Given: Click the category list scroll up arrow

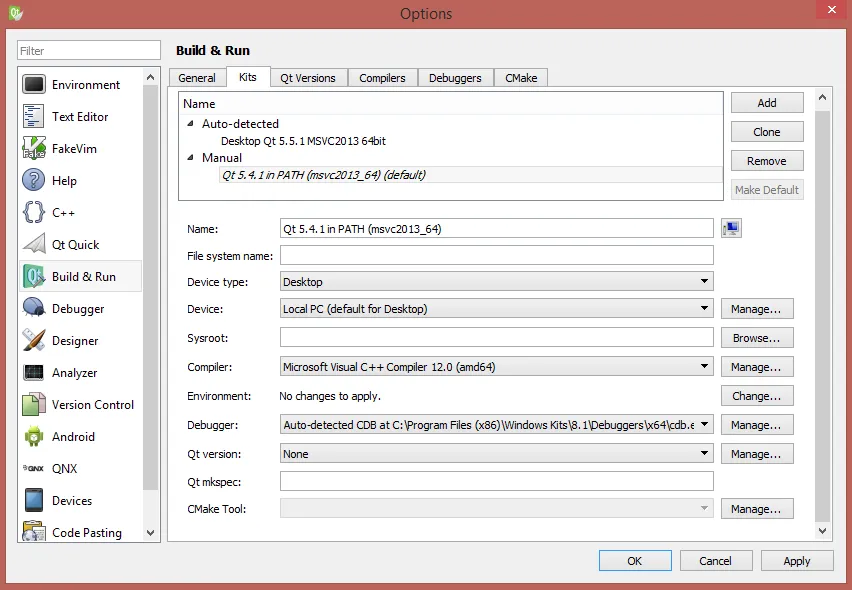Looking at the screenshot, I should pyautogui.click(x=151, y=77).
